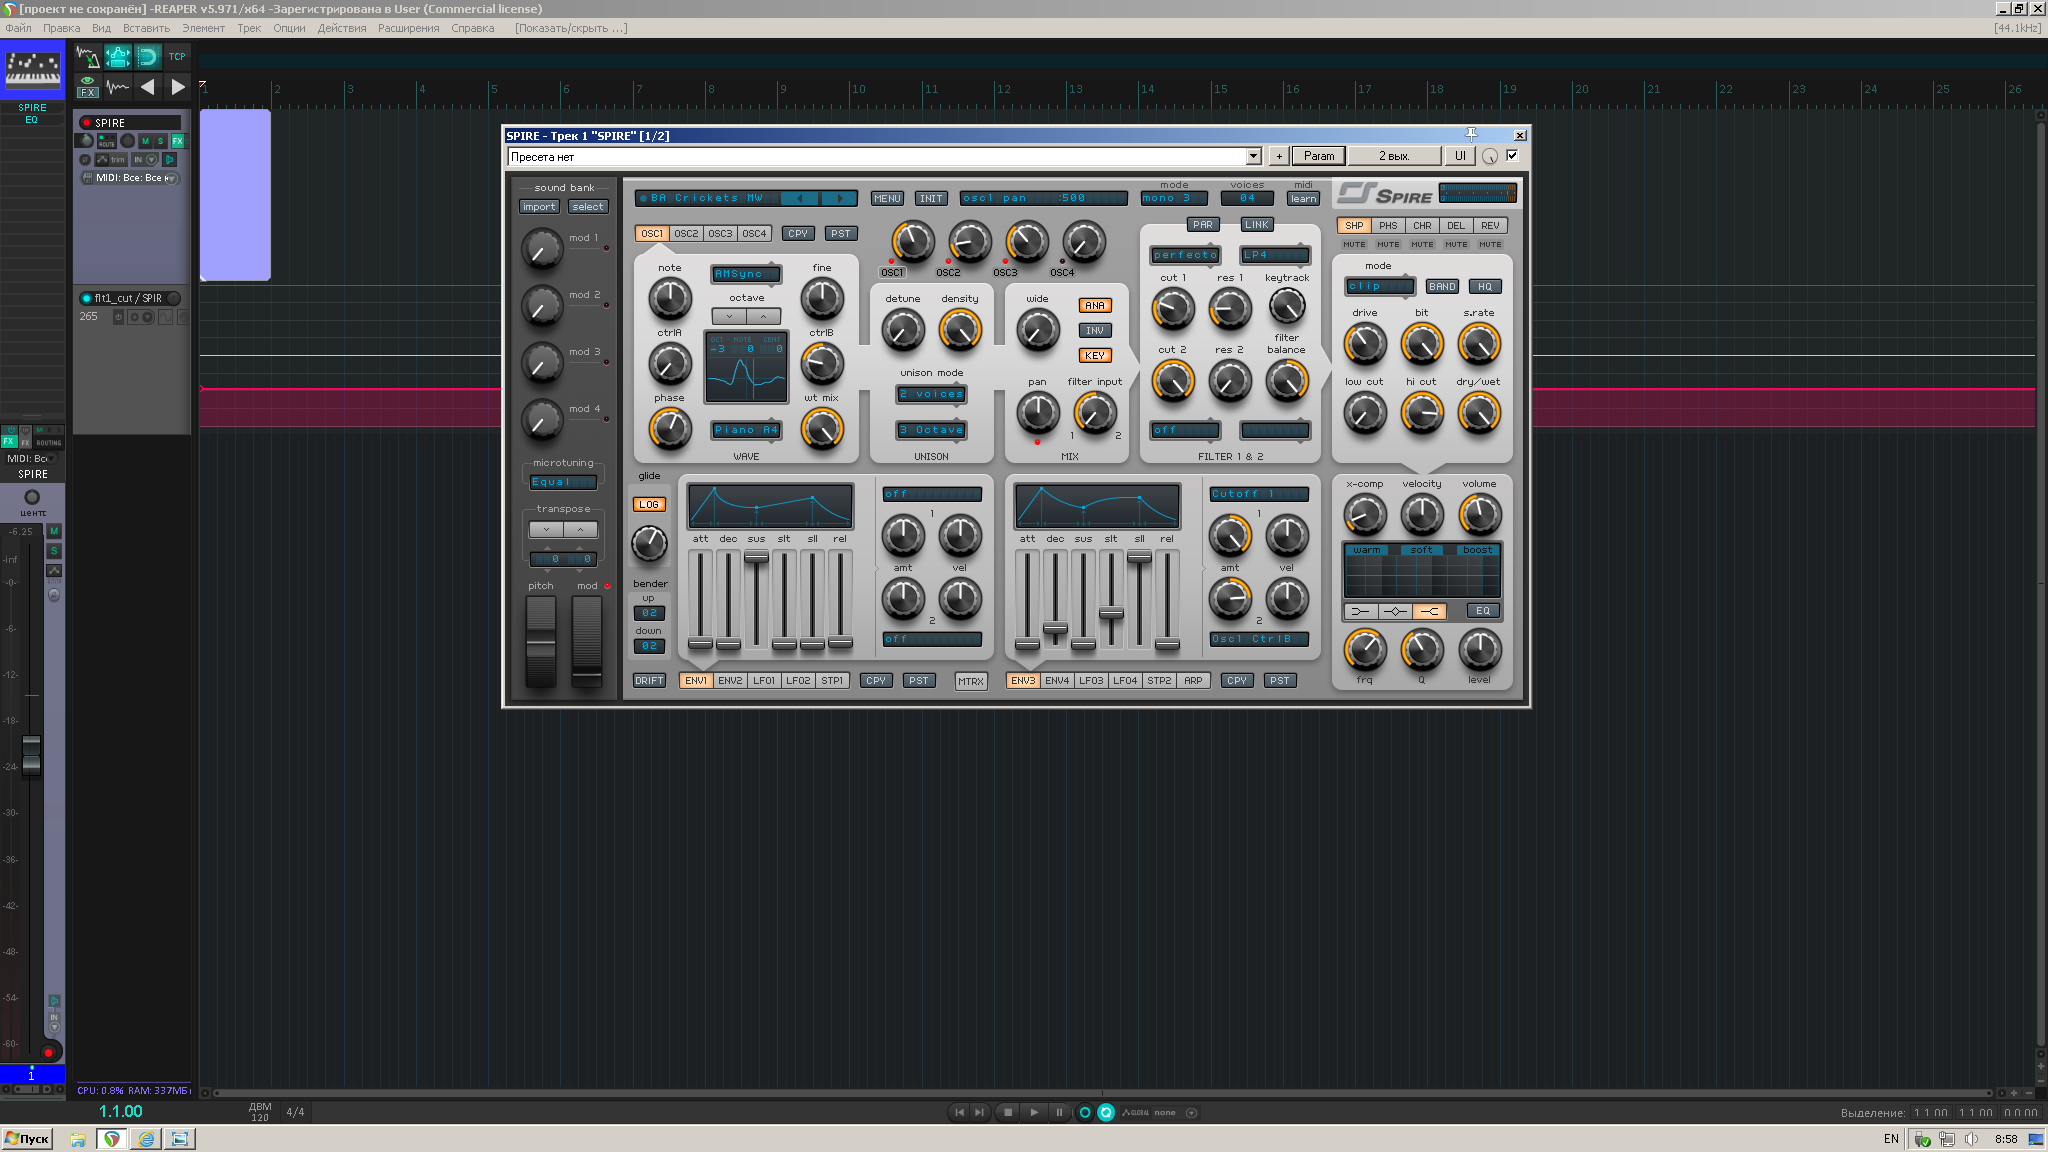Viewport: 2048px width, 1152px height.
Task: Solo the SPIRE track
Action: point(160,141)
